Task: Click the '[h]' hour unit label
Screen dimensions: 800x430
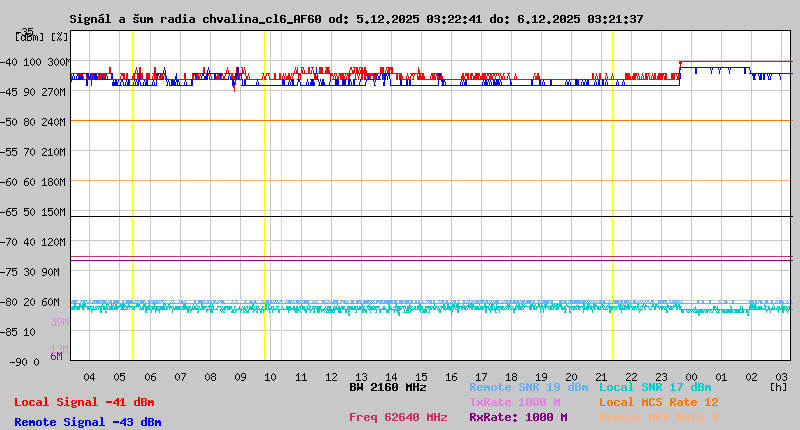Action: tap(779, 387)
